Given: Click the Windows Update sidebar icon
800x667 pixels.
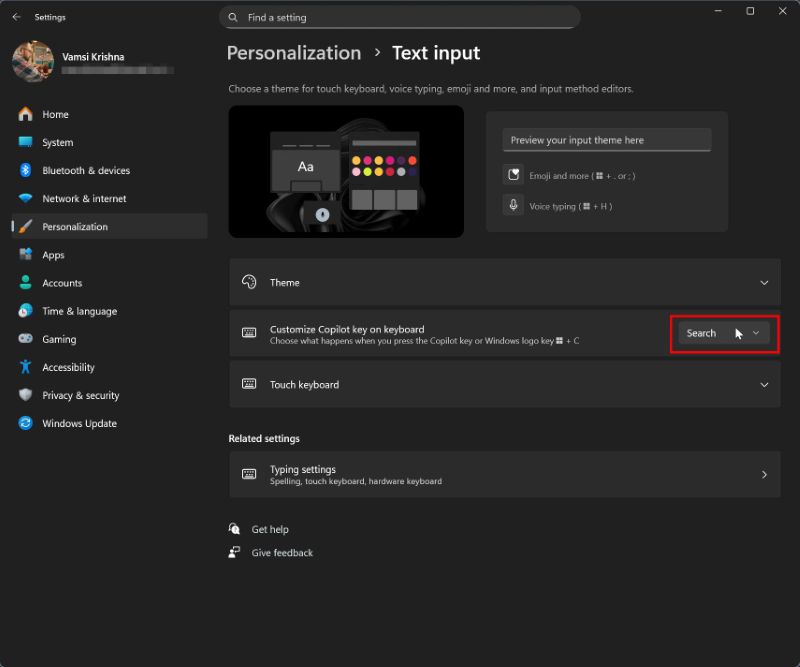Looking at the screenshot, I should pos(25,424).
